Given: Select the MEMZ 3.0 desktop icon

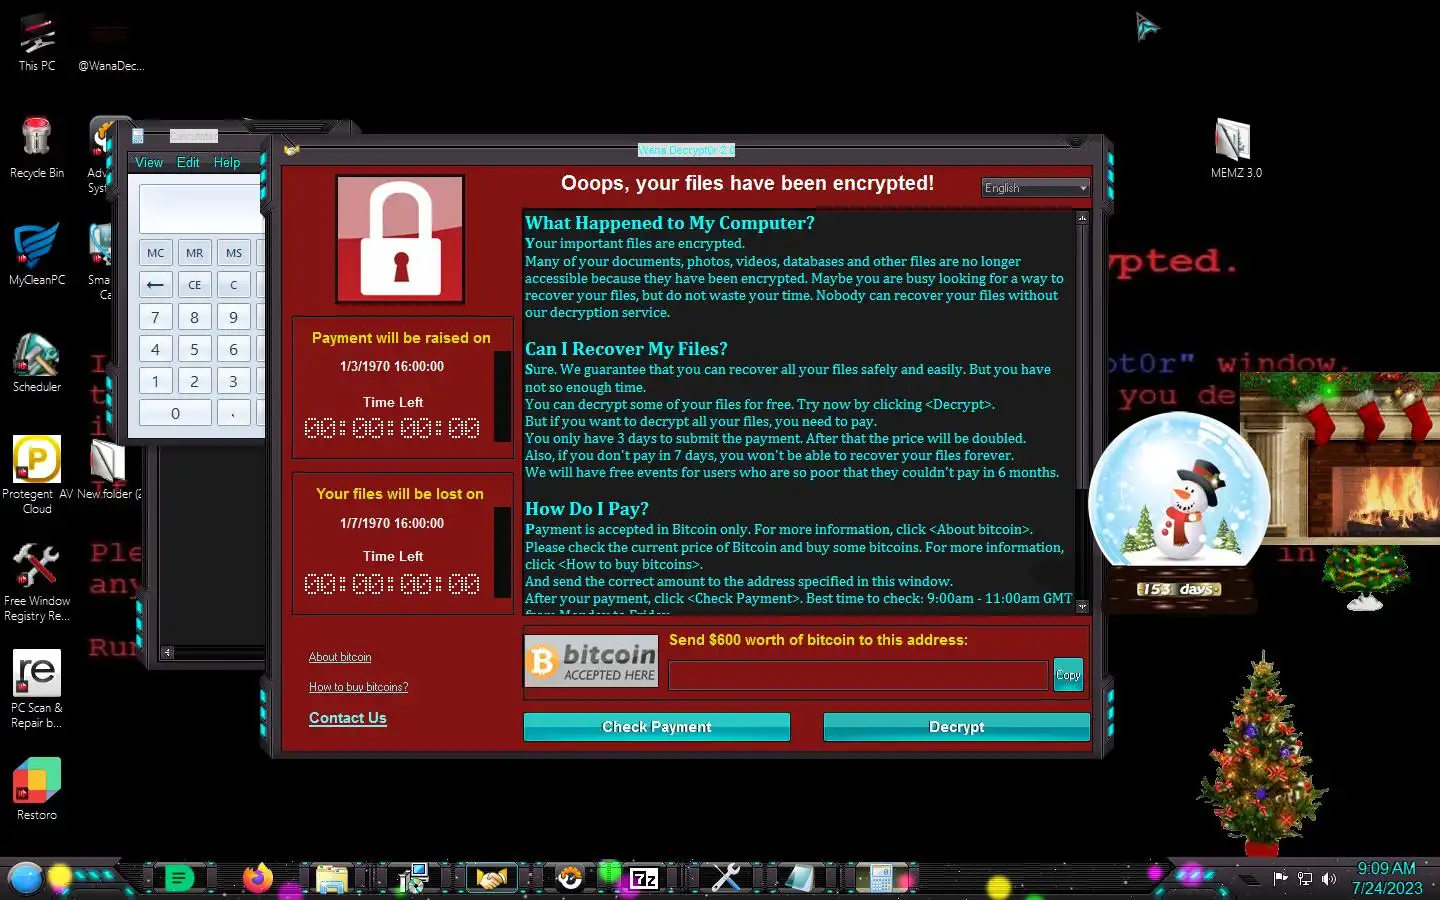Looking at the screenshot, I should pyautogui.click(x=1236, y=148).
